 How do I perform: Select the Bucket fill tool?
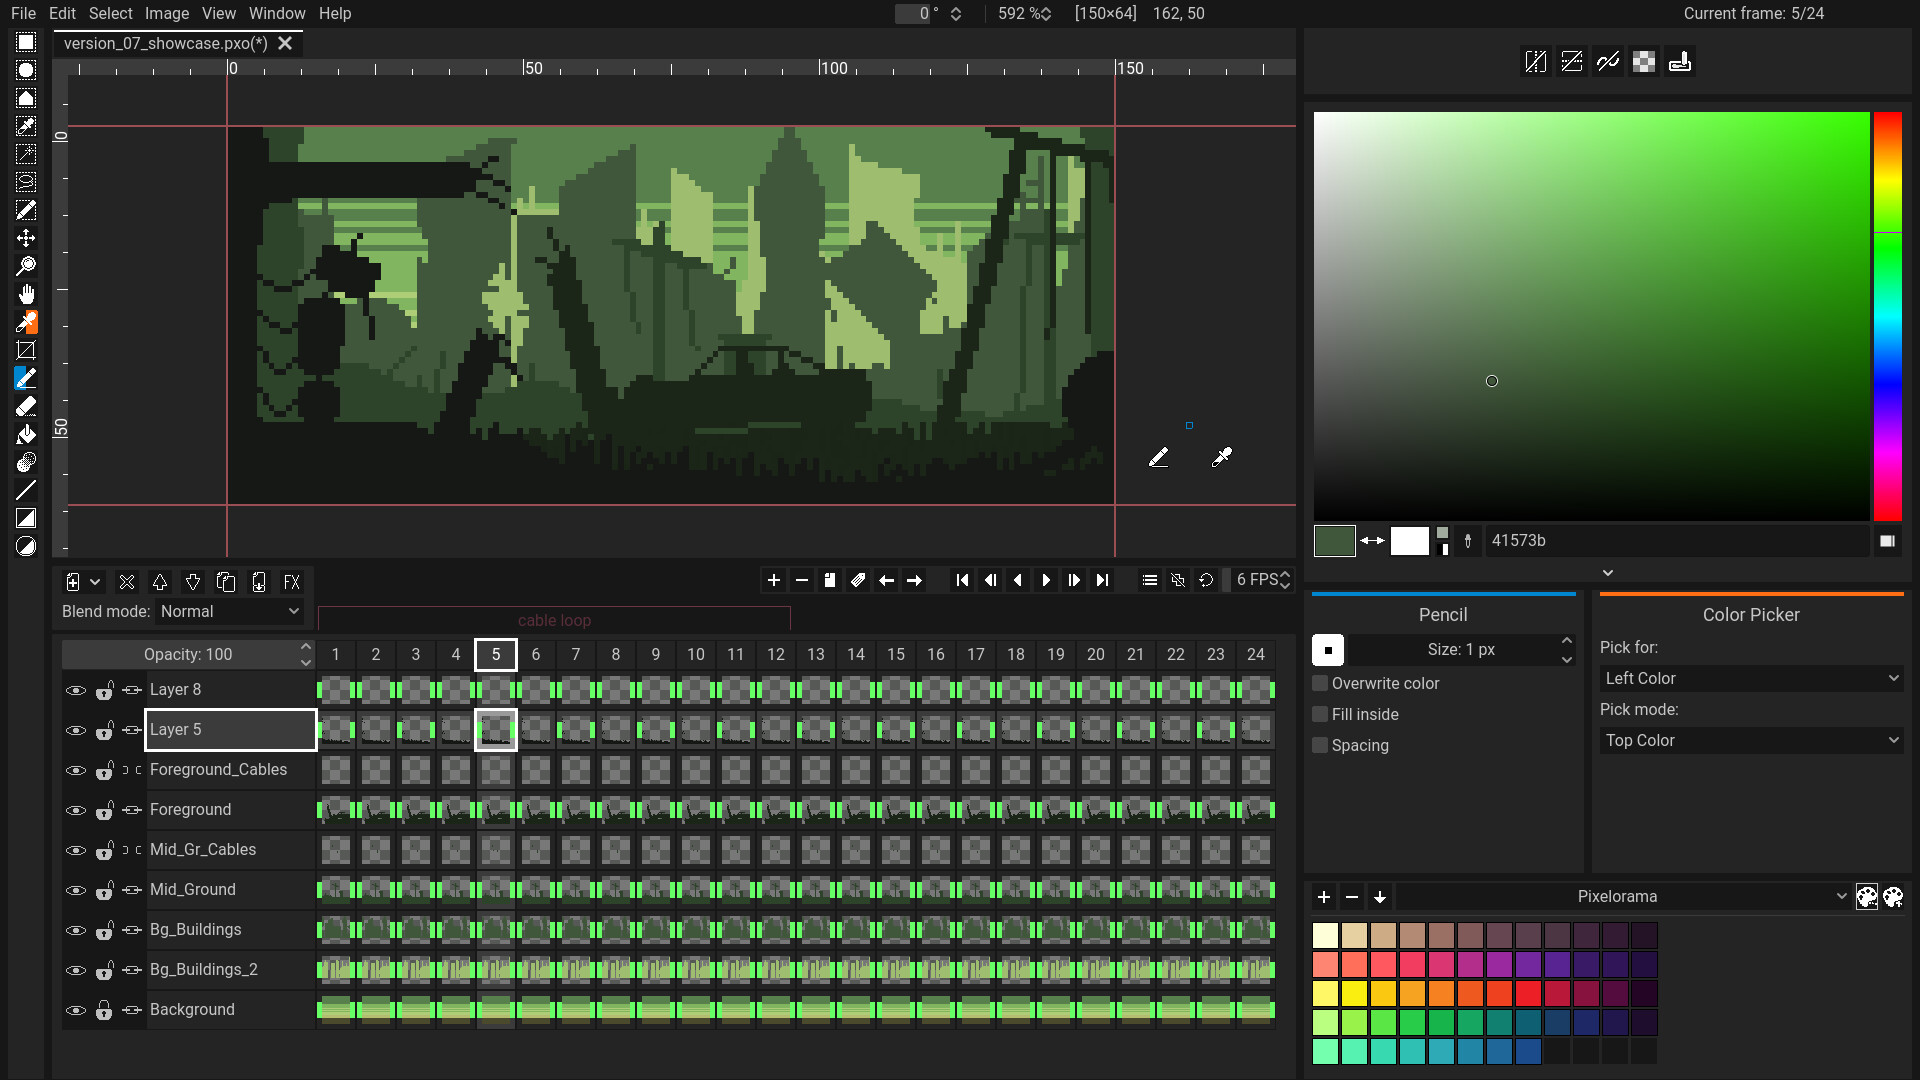(x=26, y=434)
